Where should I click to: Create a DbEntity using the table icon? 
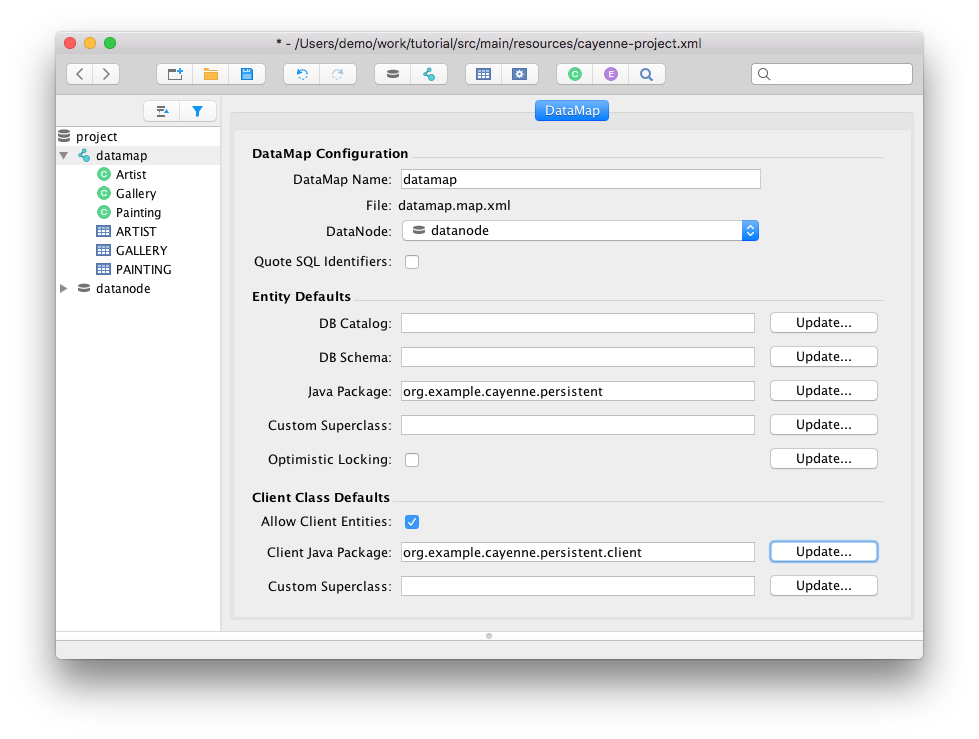483,74
